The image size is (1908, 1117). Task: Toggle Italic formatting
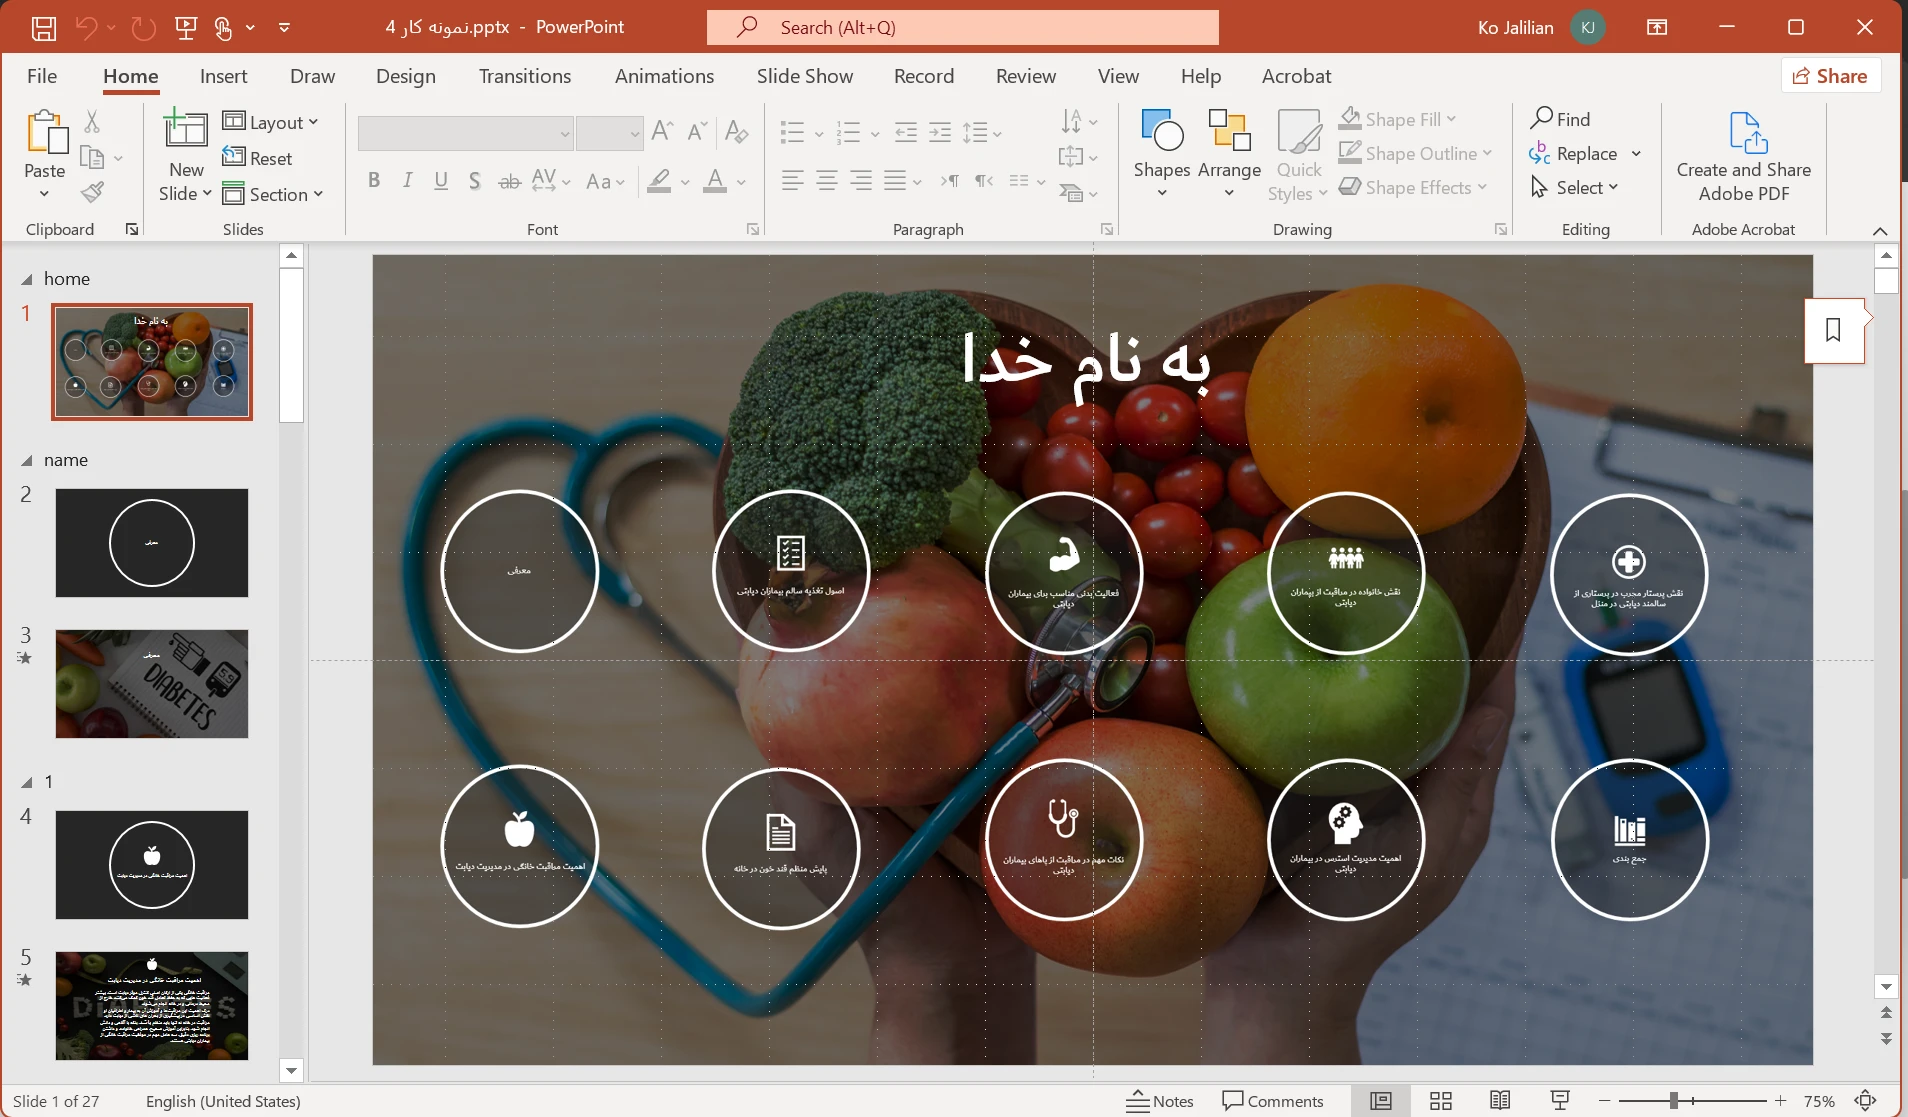click(x=407, y=181)
